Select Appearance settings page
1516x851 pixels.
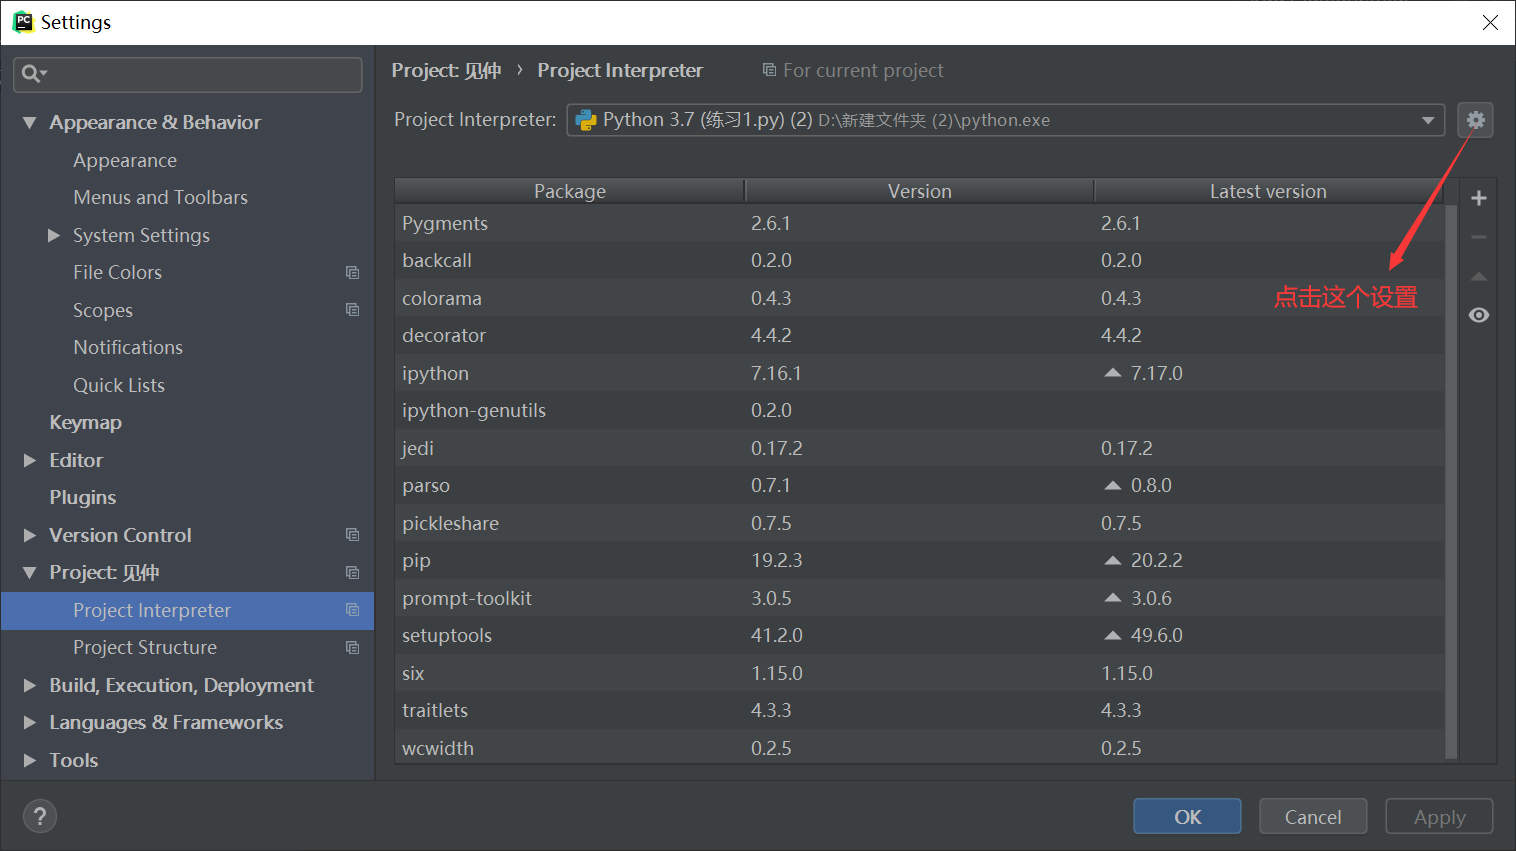coord(125,160)
